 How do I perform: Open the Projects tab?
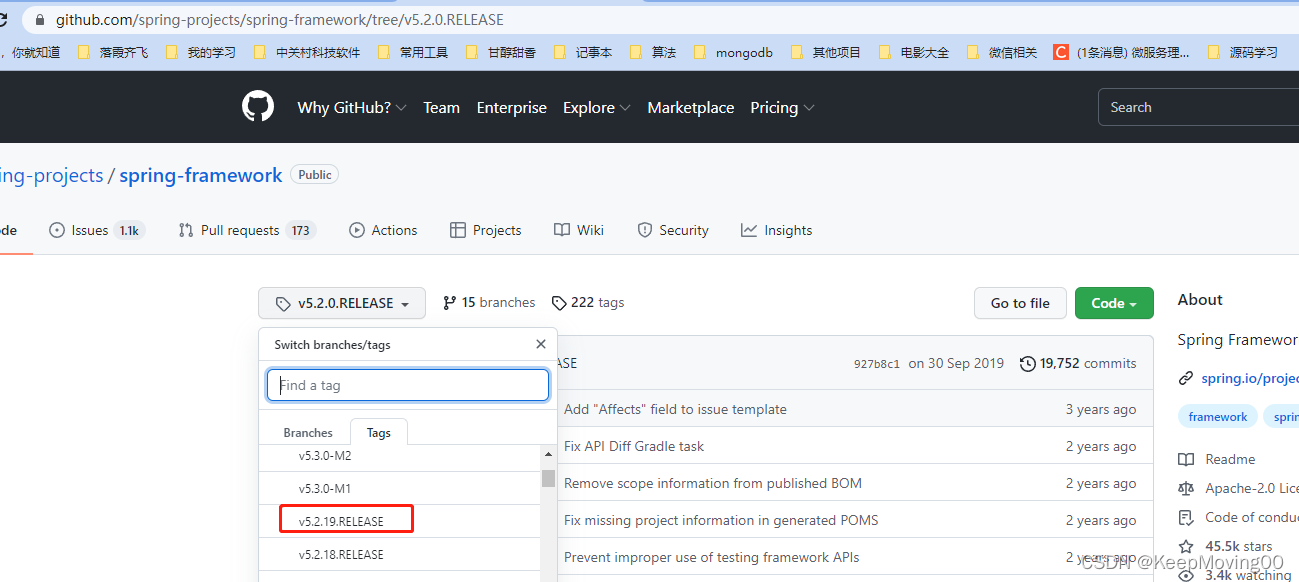point(486,230)
